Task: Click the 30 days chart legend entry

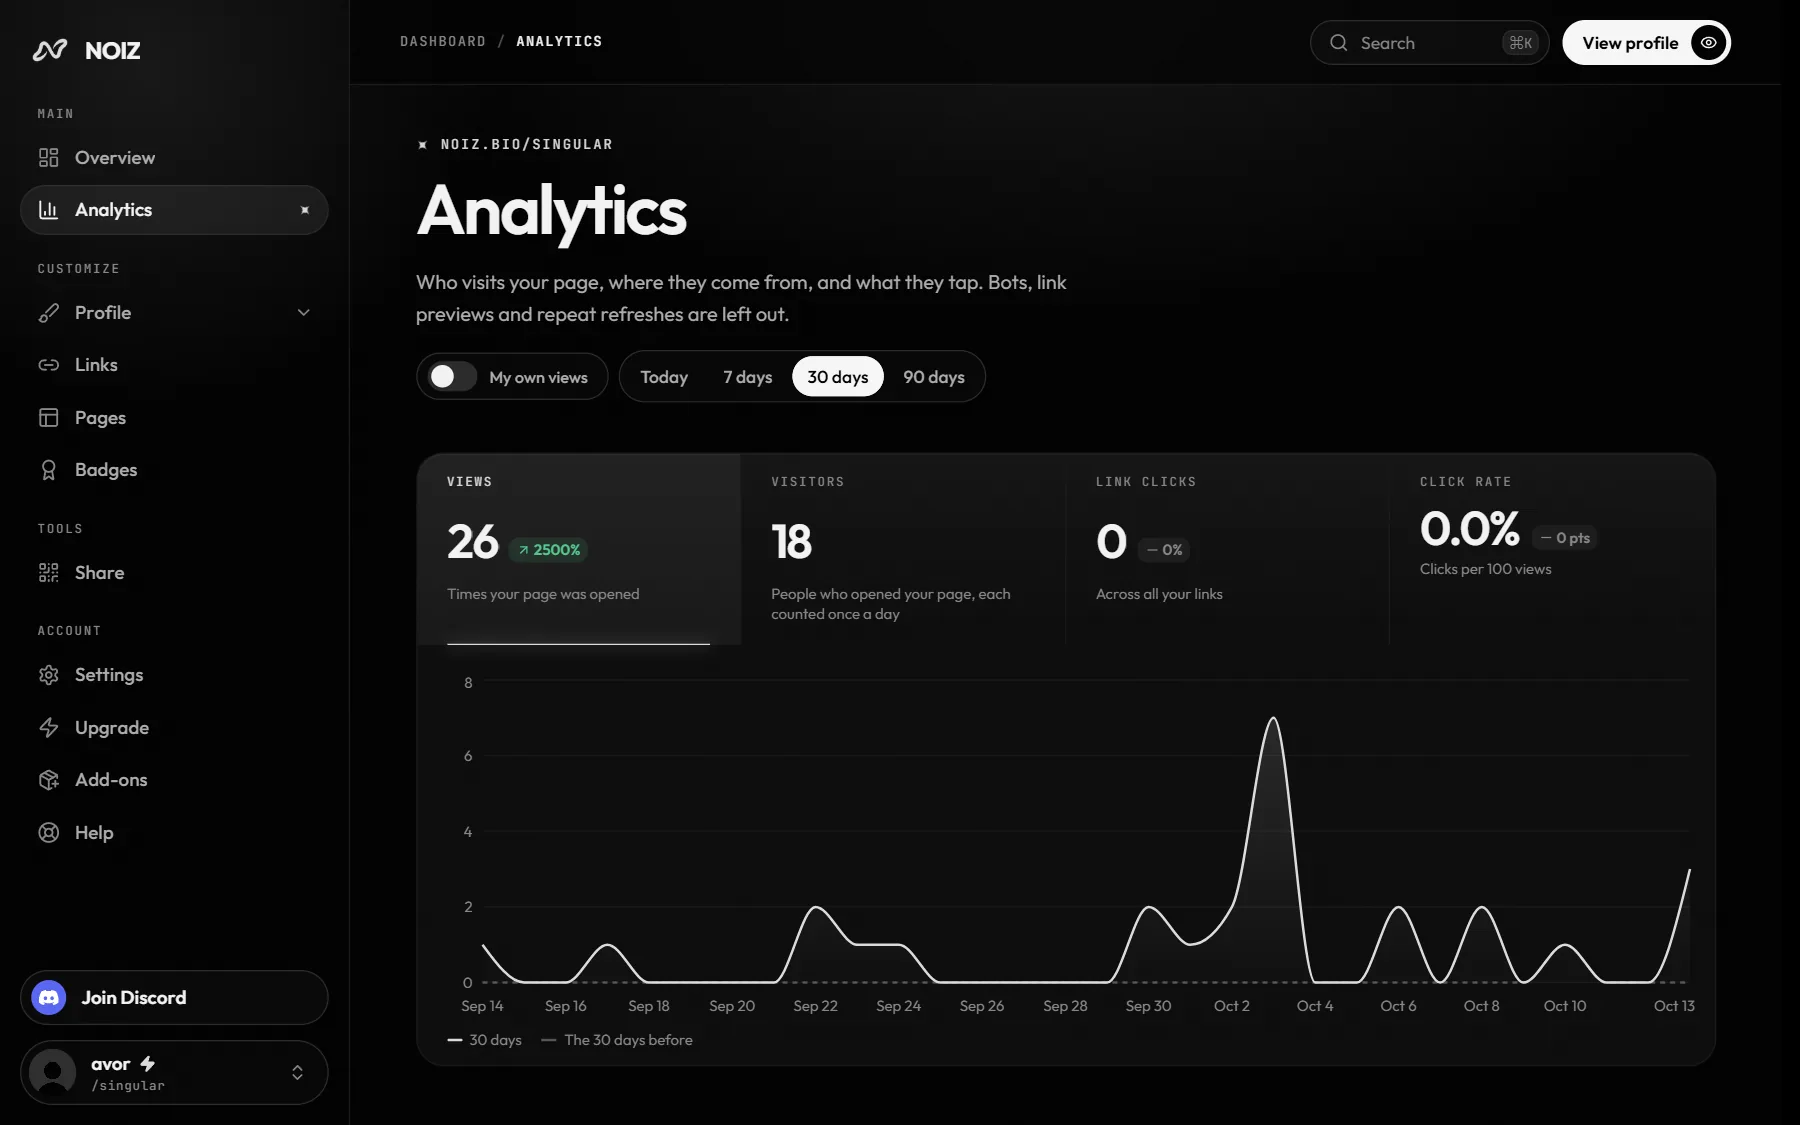Action: coord(485,1040)
